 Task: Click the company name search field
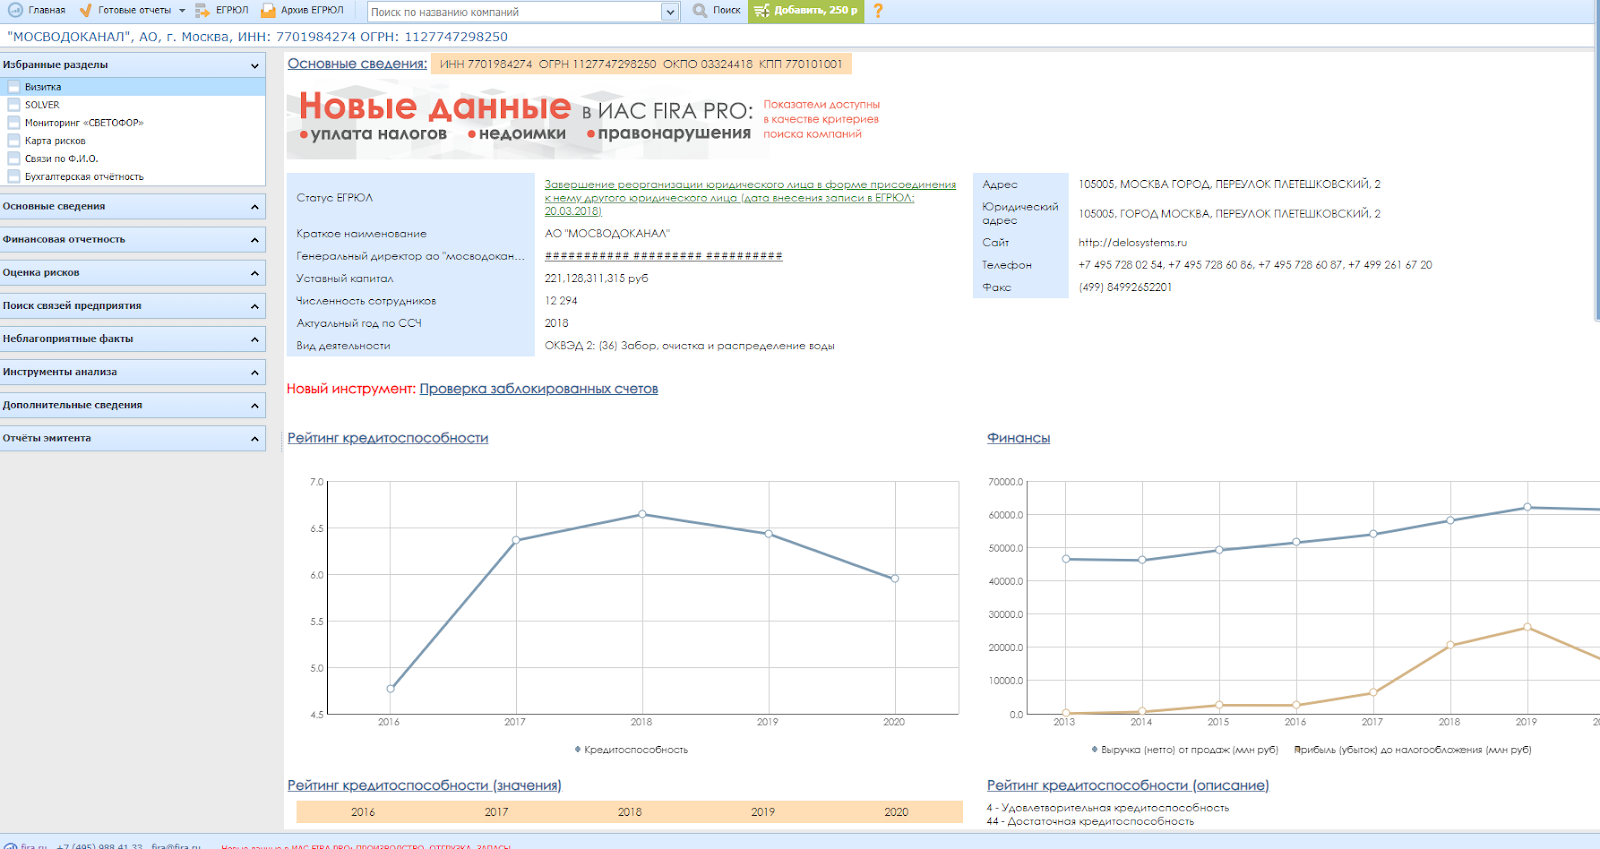click(x=514, y=12)
